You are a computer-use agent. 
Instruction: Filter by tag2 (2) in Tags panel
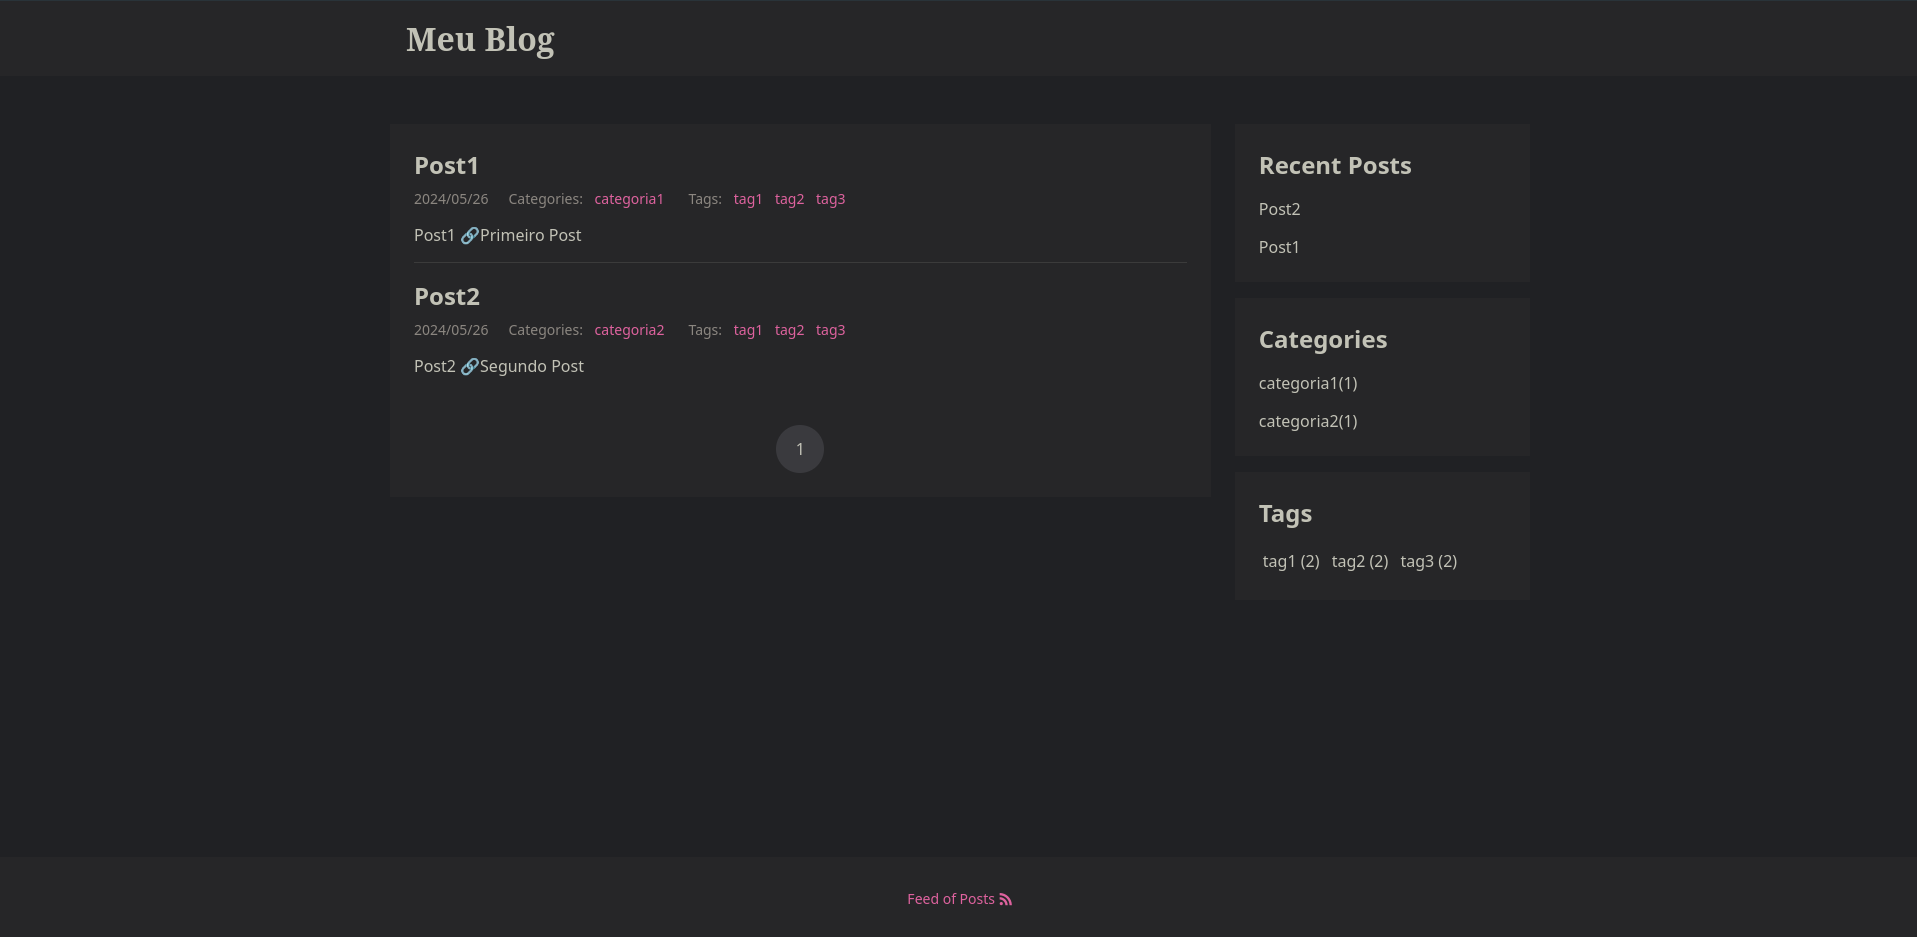(x=1360, y=561)
